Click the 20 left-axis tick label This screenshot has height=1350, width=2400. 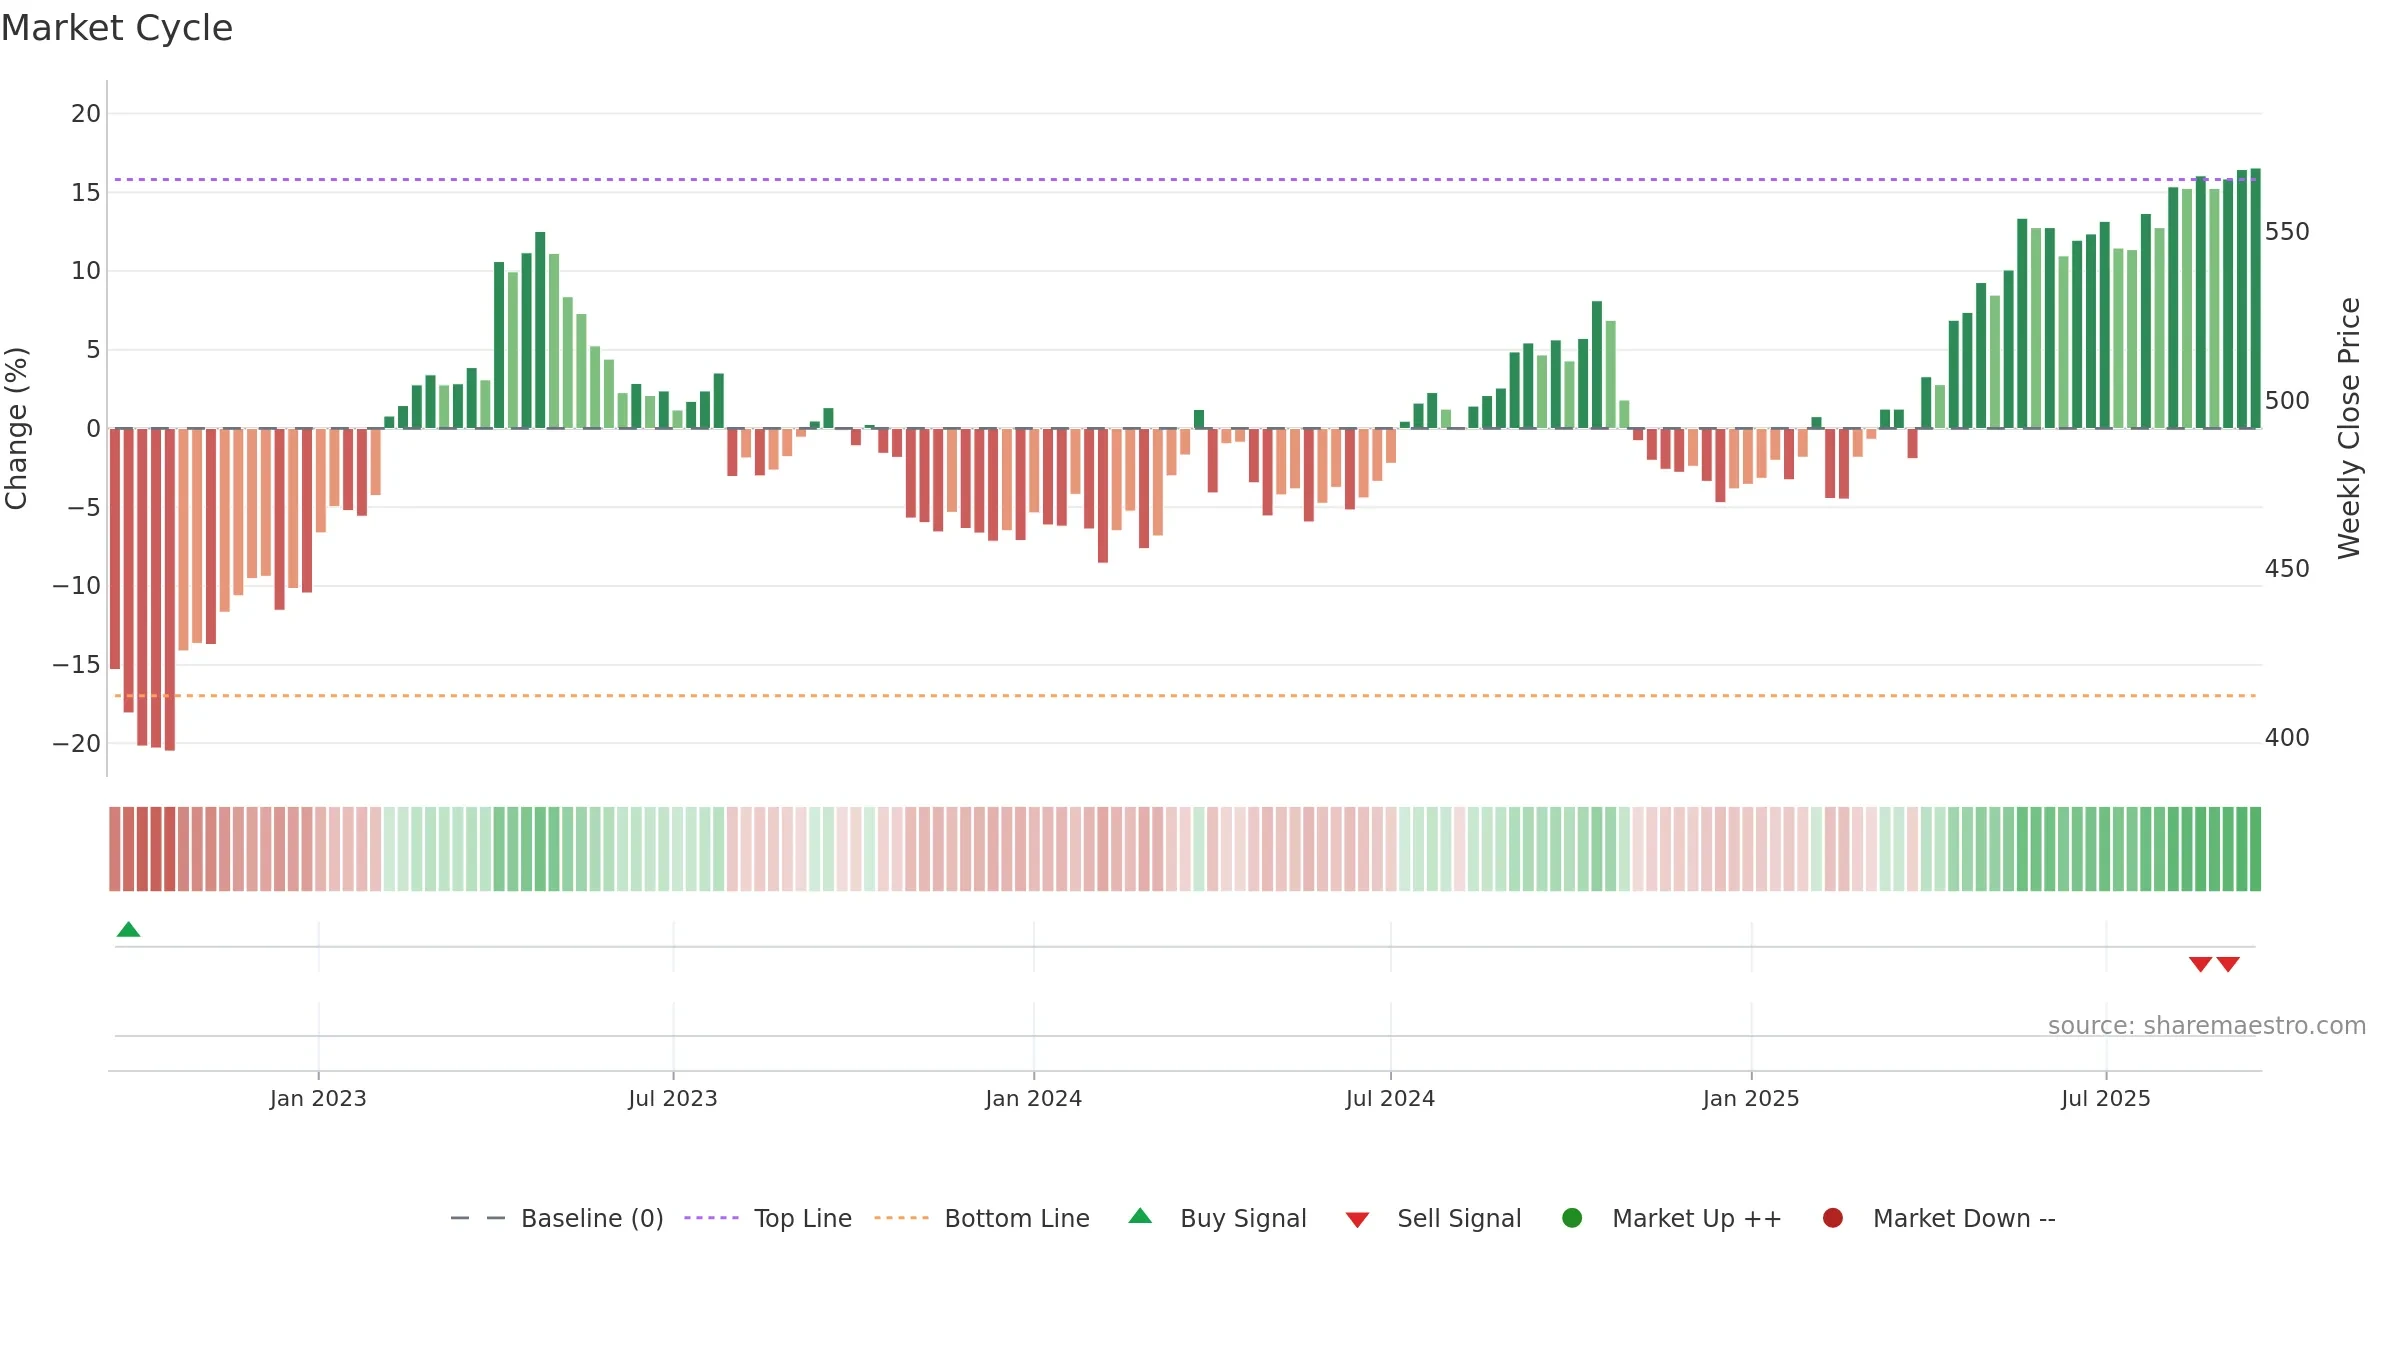tap(86, 114)
